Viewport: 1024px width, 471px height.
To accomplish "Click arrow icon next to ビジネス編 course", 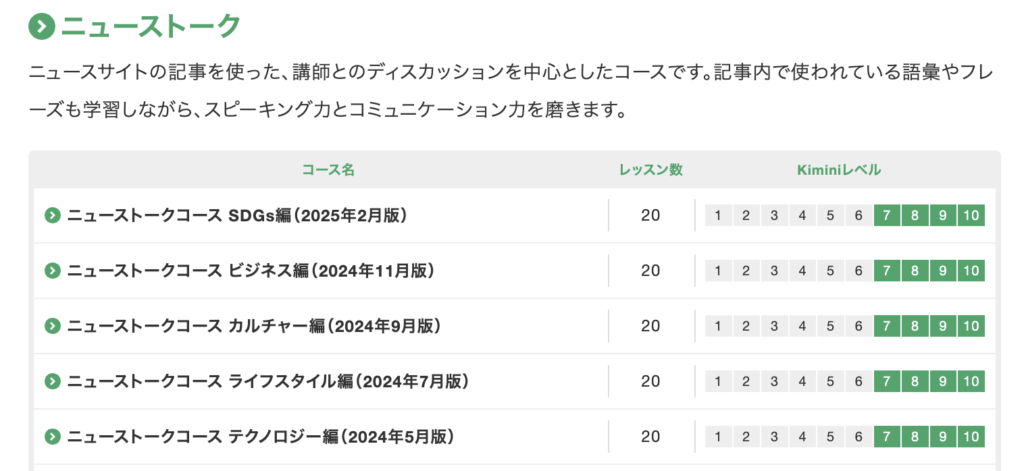I will (x=53, y=271).
